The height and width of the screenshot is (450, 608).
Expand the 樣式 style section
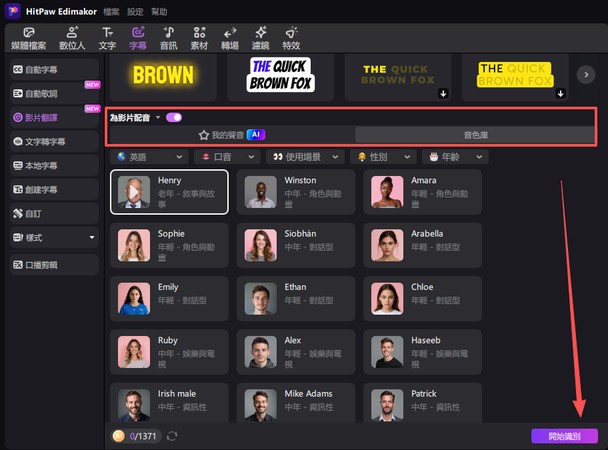tap(54, 237)
